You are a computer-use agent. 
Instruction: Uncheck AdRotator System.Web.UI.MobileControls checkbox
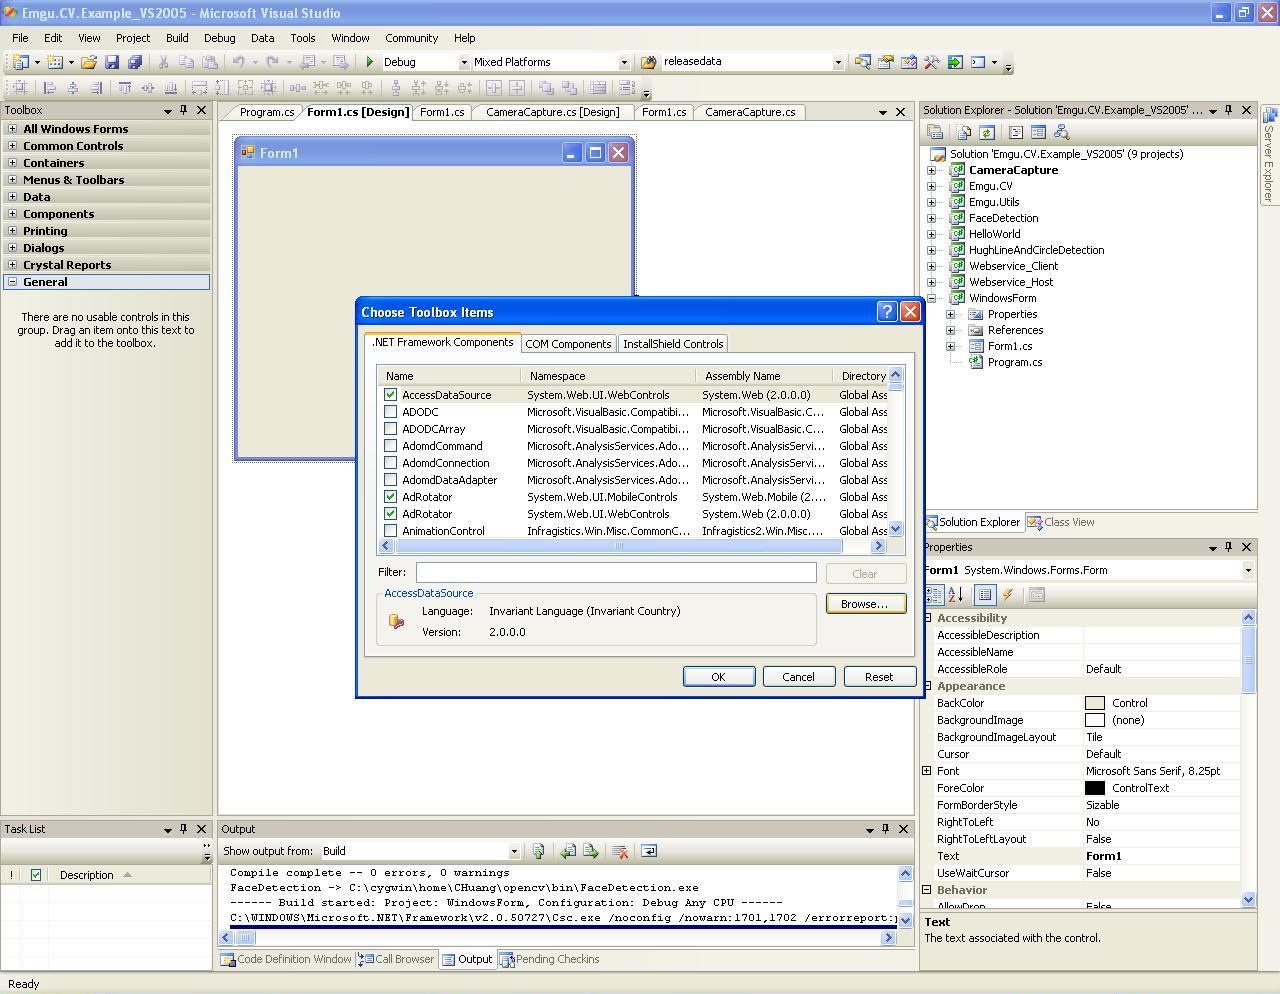(390, 497)
